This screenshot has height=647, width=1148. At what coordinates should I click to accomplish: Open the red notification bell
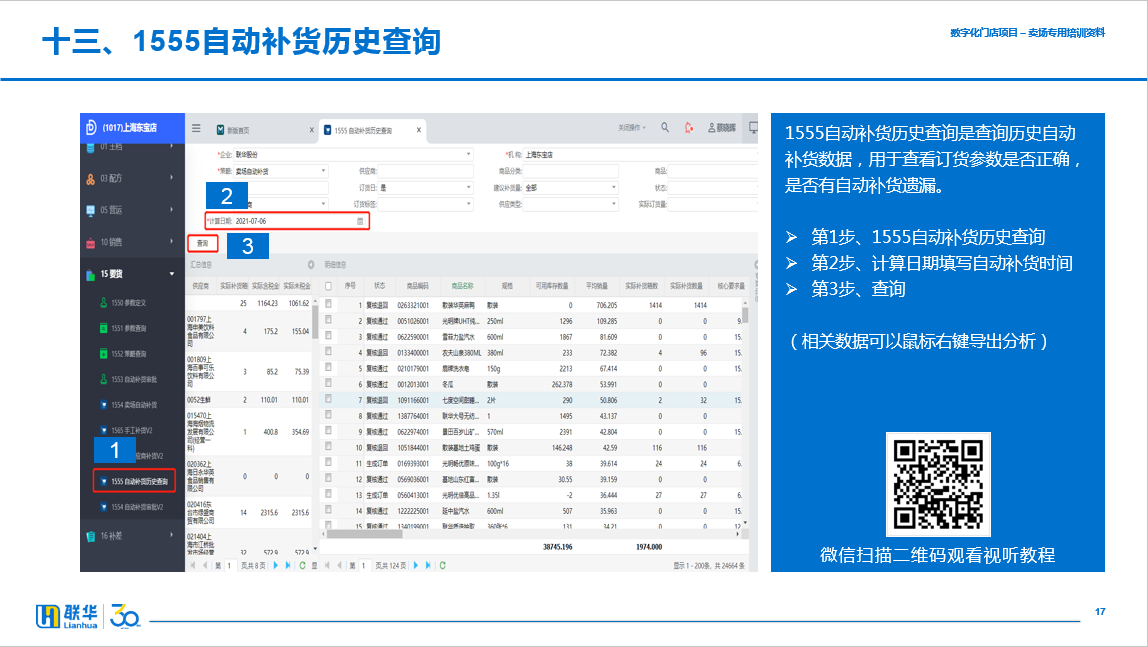point(689,127)
